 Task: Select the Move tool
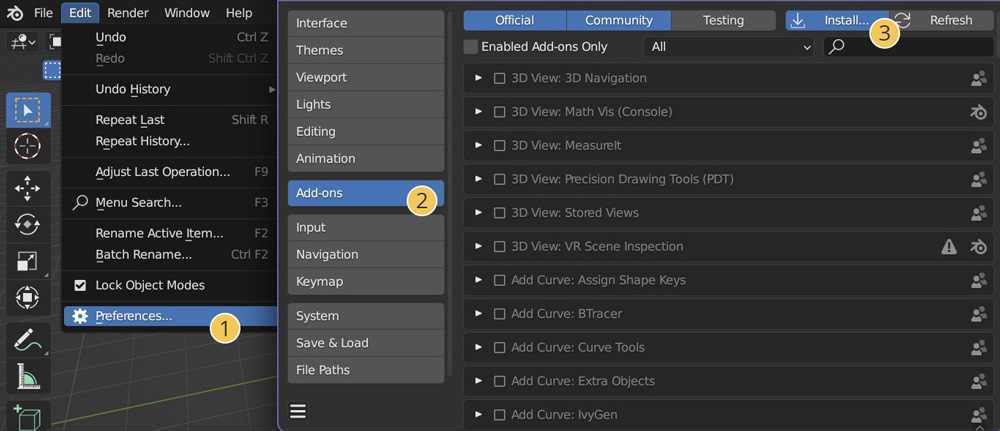[27, 188]
